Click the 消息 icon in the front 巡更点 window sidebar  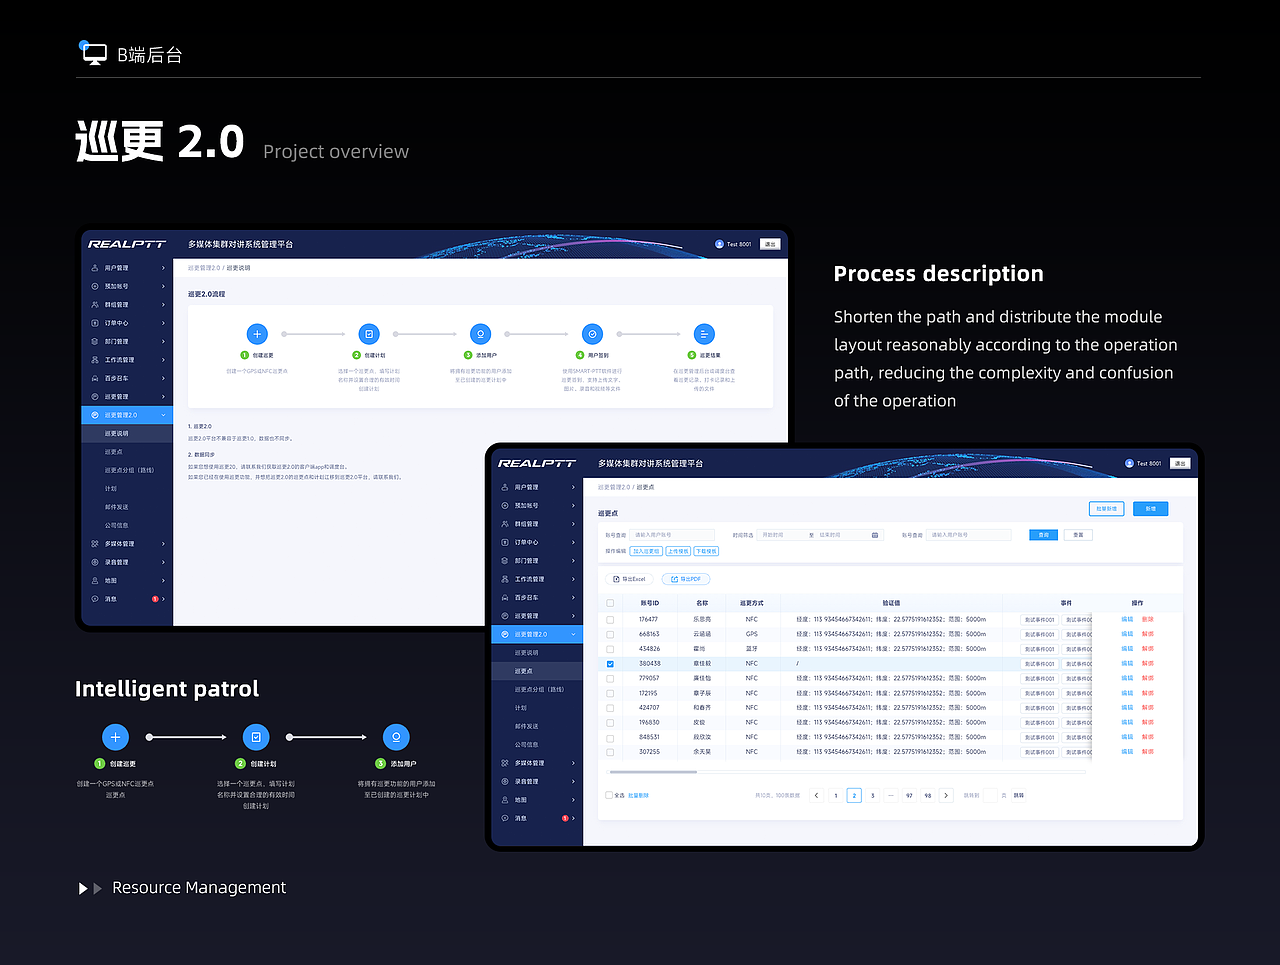coord(505,818)
